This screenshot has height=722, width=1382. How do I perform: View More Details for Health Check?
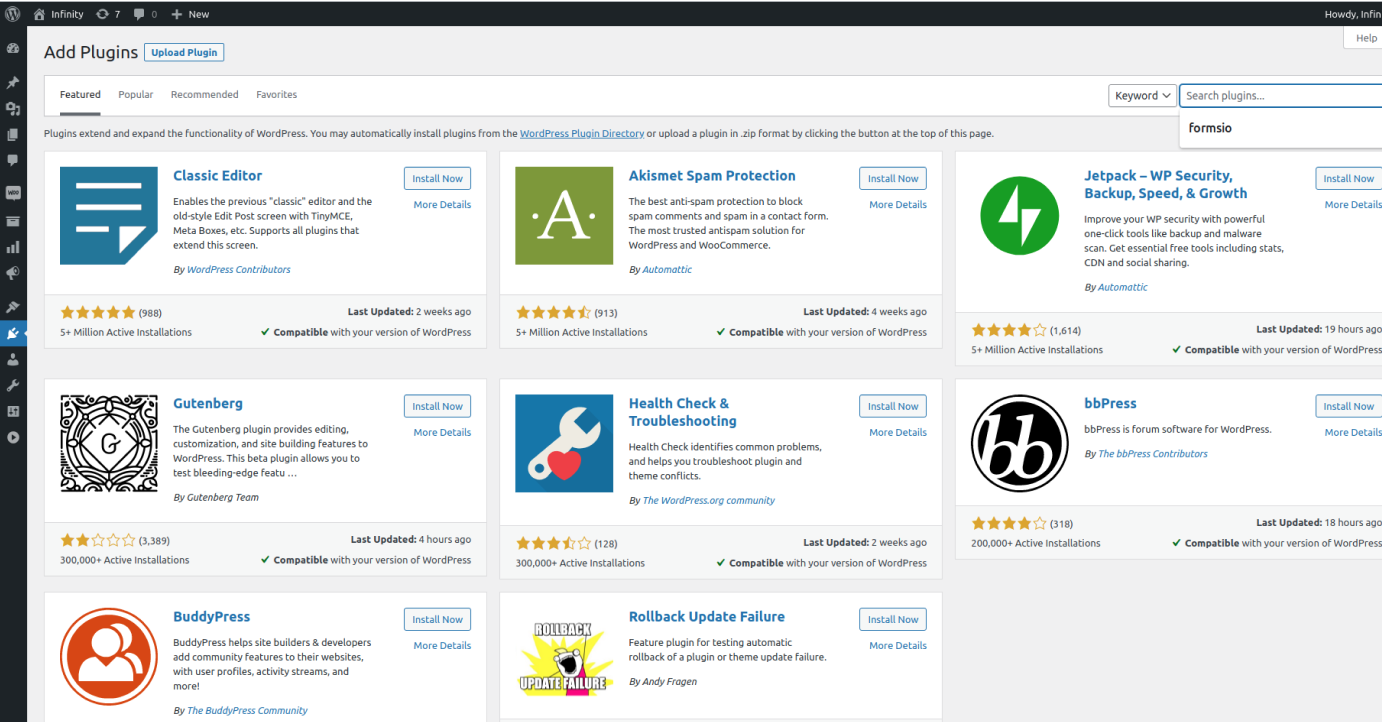(x=898, y=433)
